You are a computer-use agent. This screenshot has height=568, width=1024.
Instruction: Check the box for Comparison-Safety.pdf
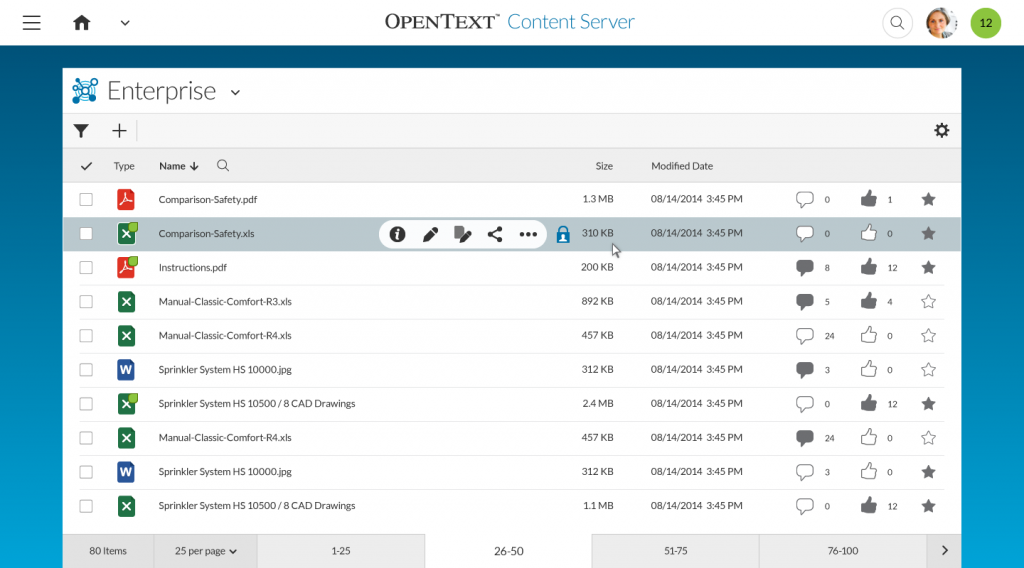[x=86, y=199]
